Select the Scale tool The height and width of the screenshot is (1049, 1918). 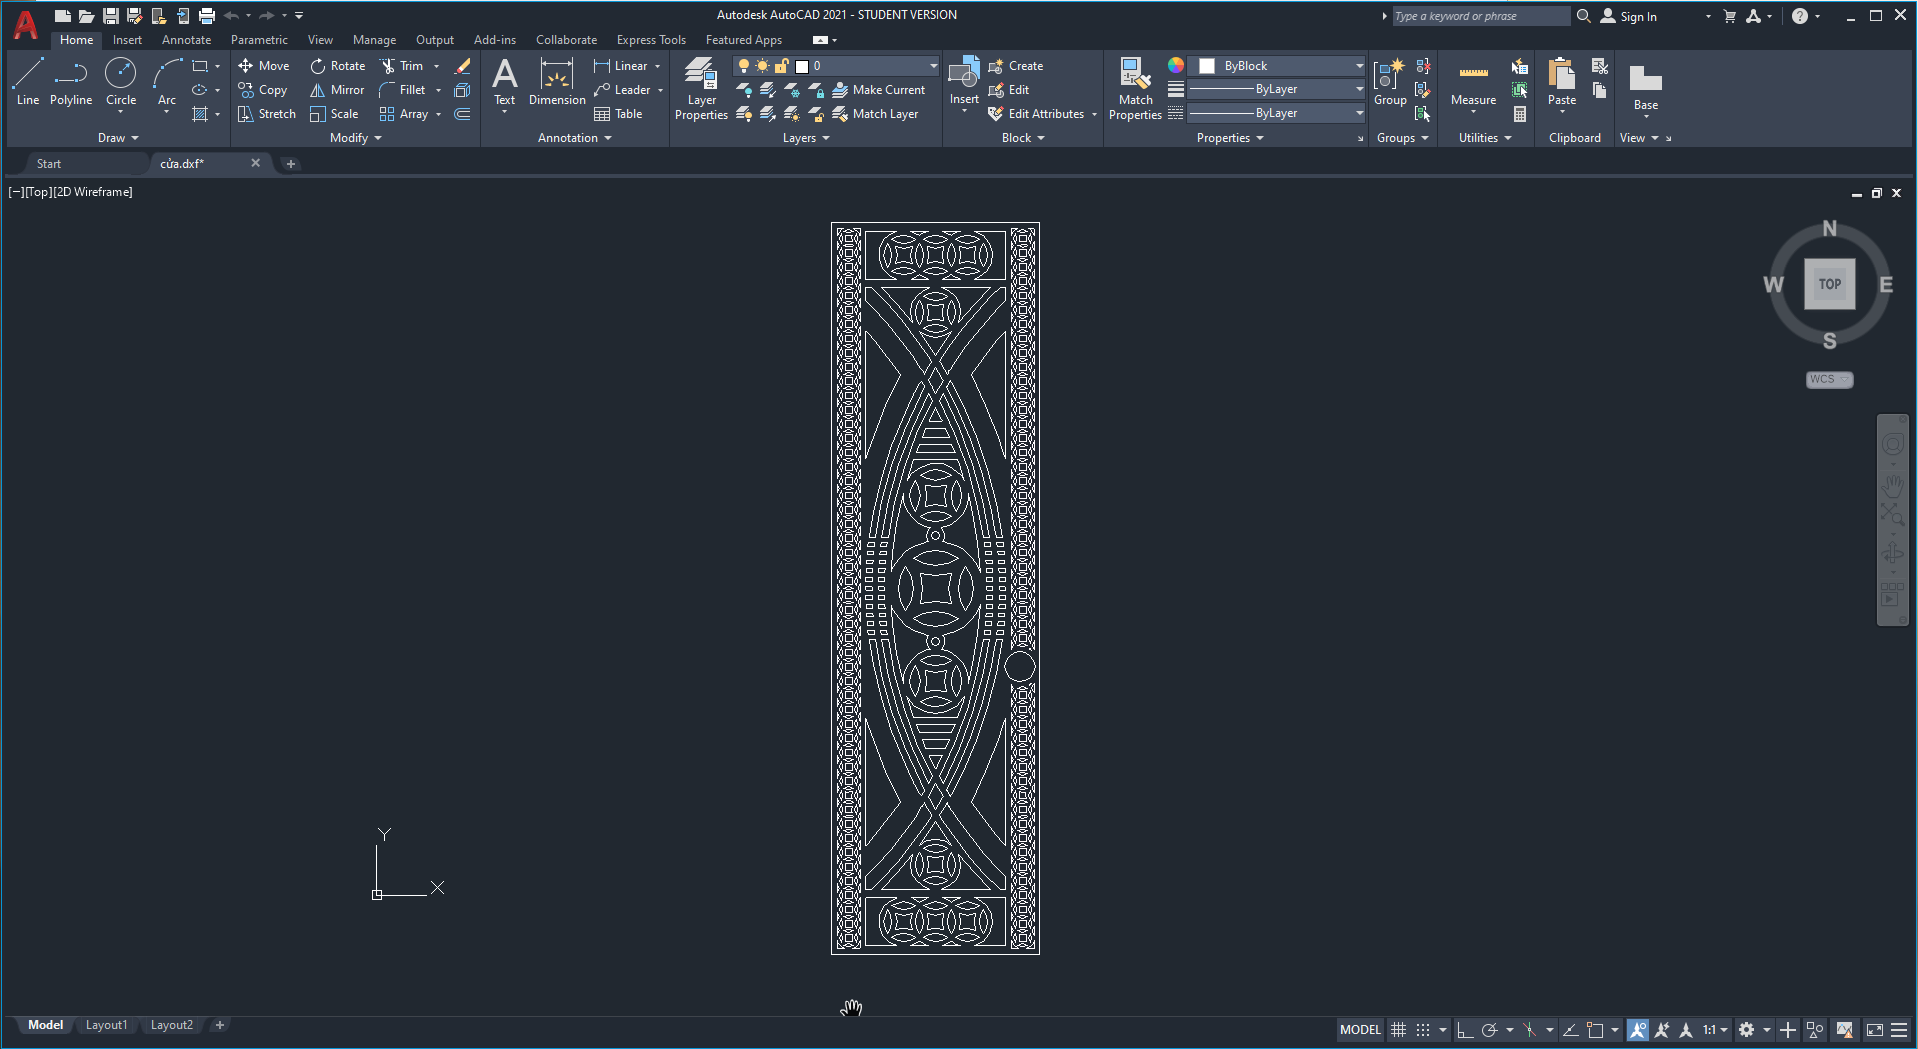[333, 114]
